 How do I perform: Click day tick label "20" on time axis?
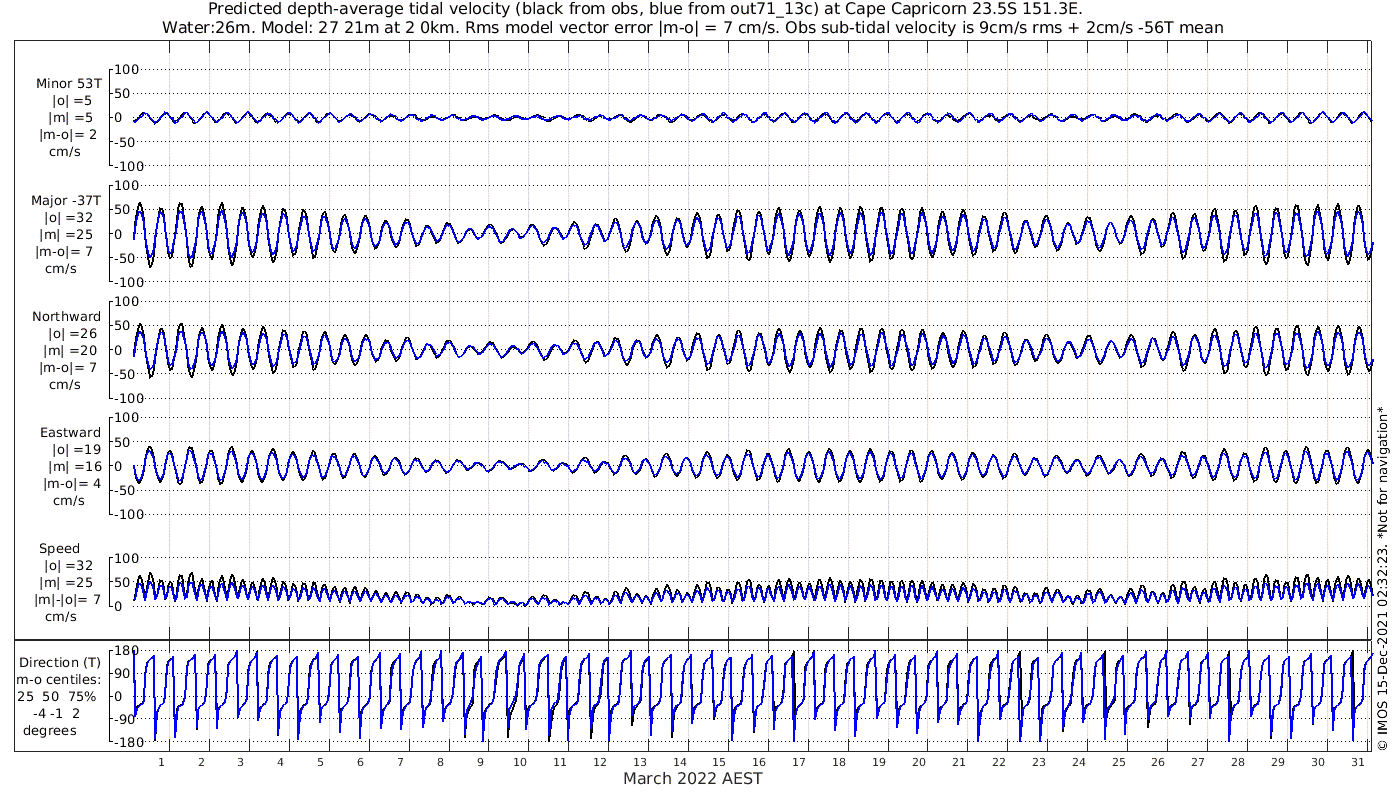[918, 762]
